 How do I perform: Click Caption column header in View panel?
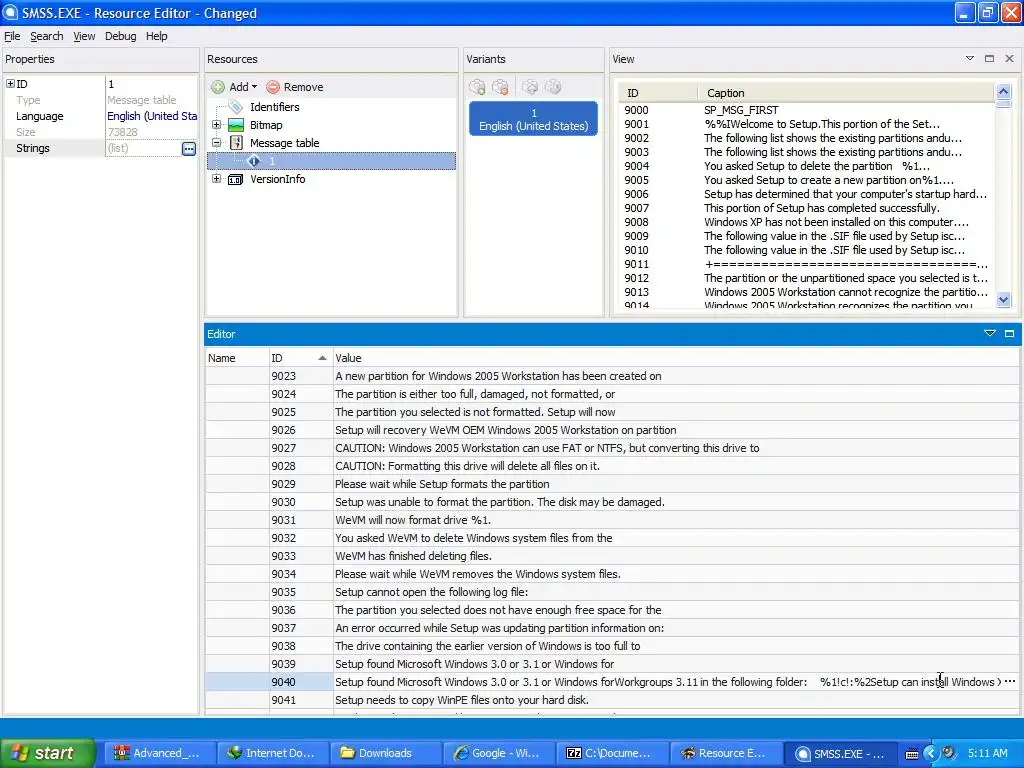point(846,93)
